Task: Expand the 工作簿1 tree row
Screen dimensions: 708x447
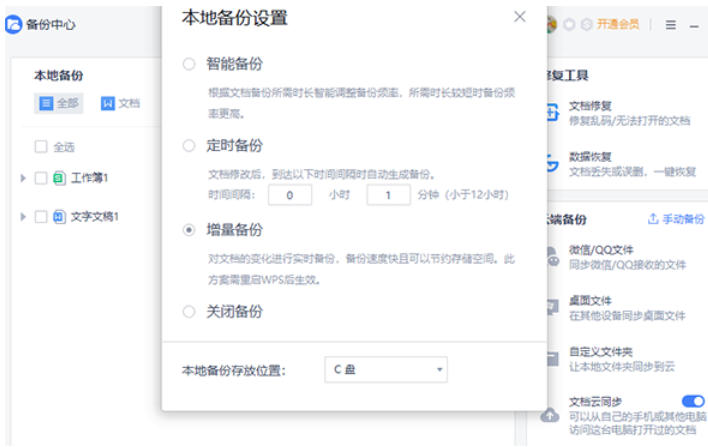Action: pos(23,178)
